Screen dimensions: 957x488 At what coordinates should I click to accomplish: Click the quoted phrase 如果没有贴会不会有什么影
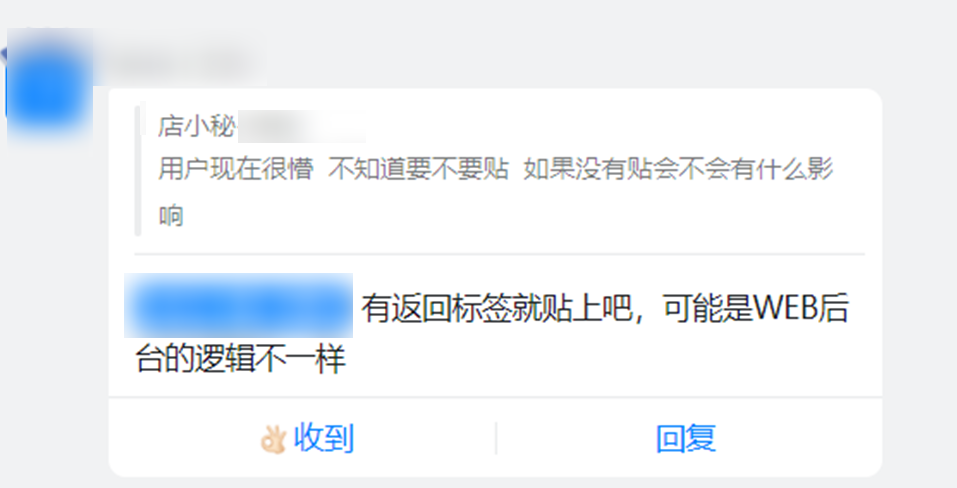[678, 169]
